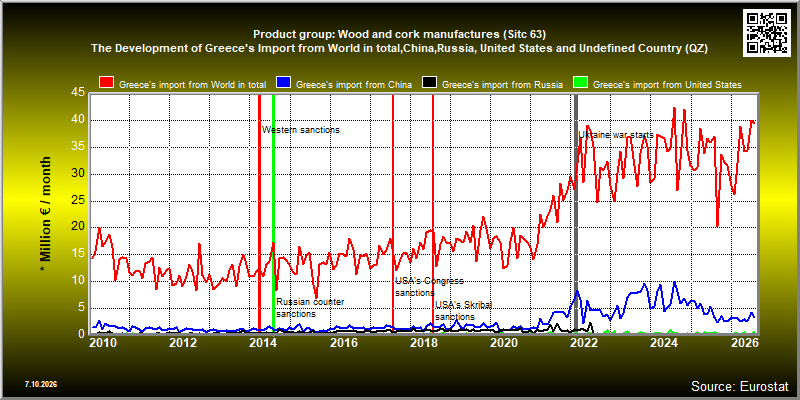Click x-axis year label 2014

[x=264, y=342]
